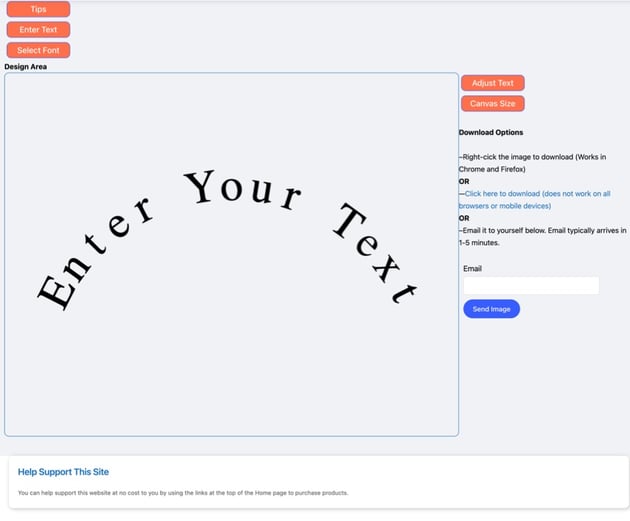This screenshot has height=521, width=630.
Task: Click the 'Help Support This Site' heading
Action: pos(63,471)
